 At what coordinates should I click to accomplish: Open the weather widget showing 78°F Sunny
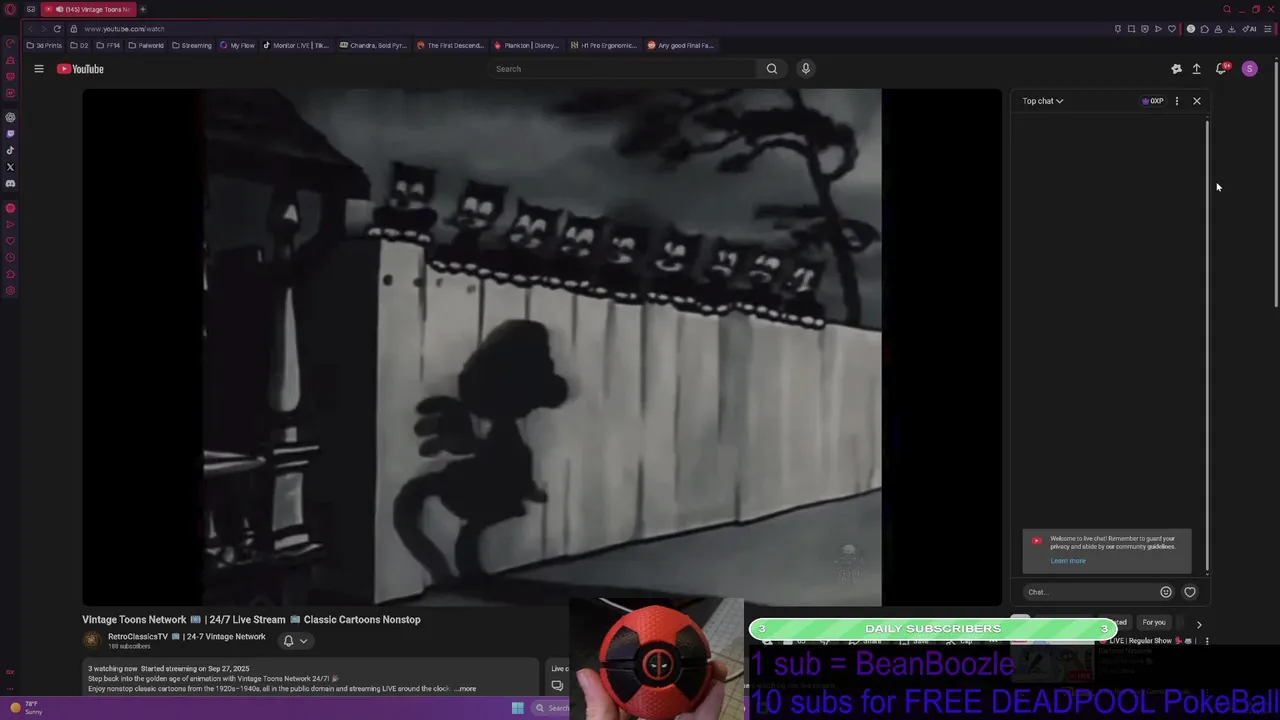click(x=27, y=708)
